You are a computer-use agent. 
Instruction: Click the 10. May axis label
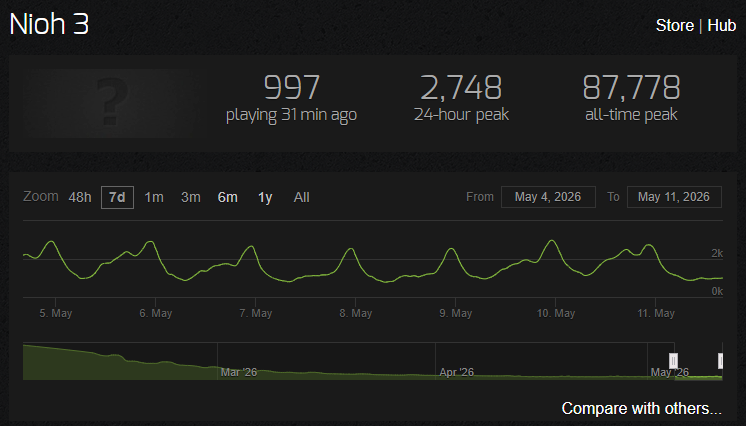click(x=556, y=313)
